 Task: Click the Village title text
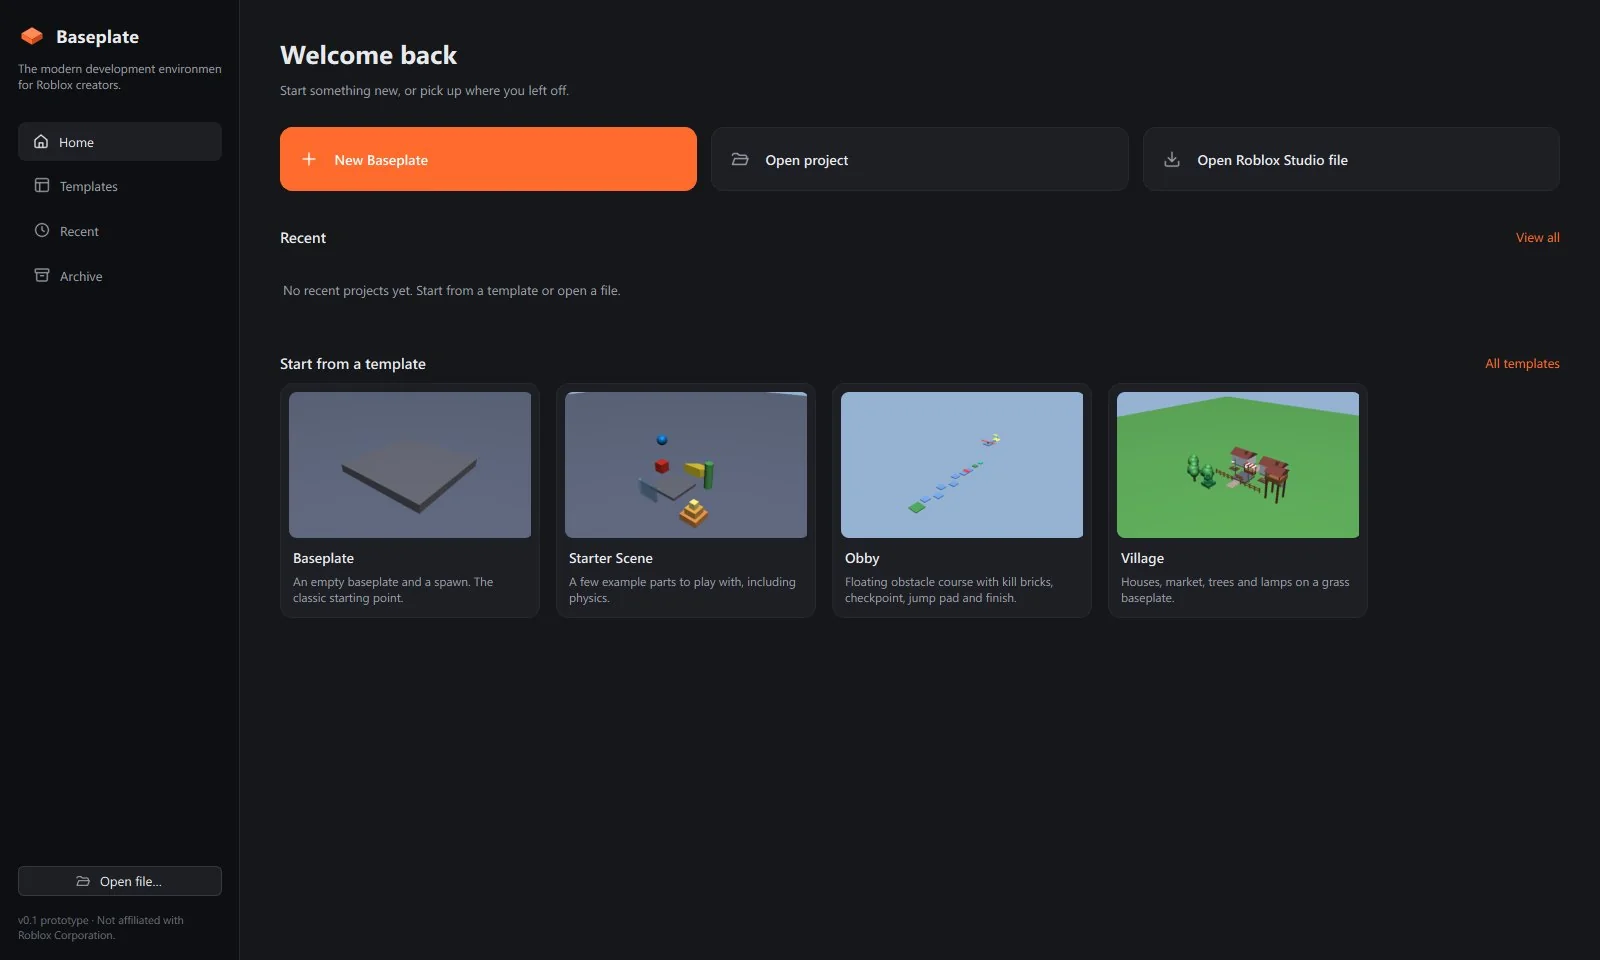[1142, 558]
